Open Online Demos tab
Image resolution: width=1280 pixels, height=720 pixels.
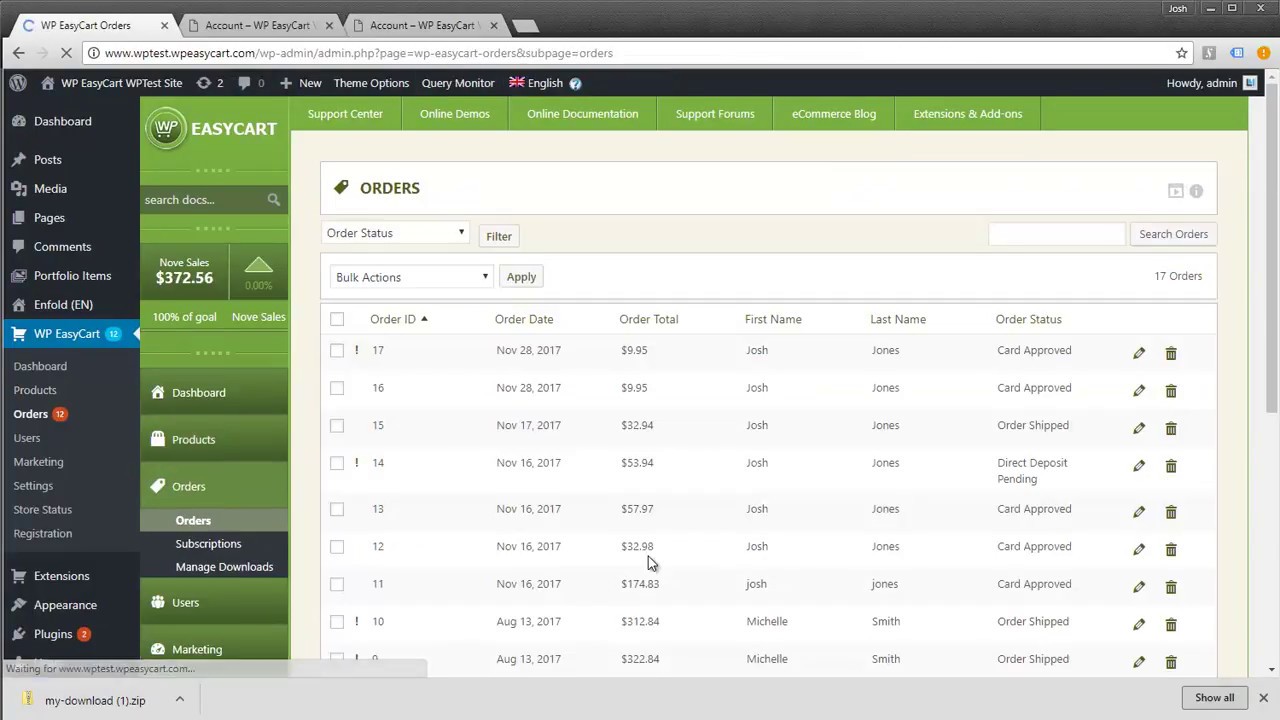point(455,114)
